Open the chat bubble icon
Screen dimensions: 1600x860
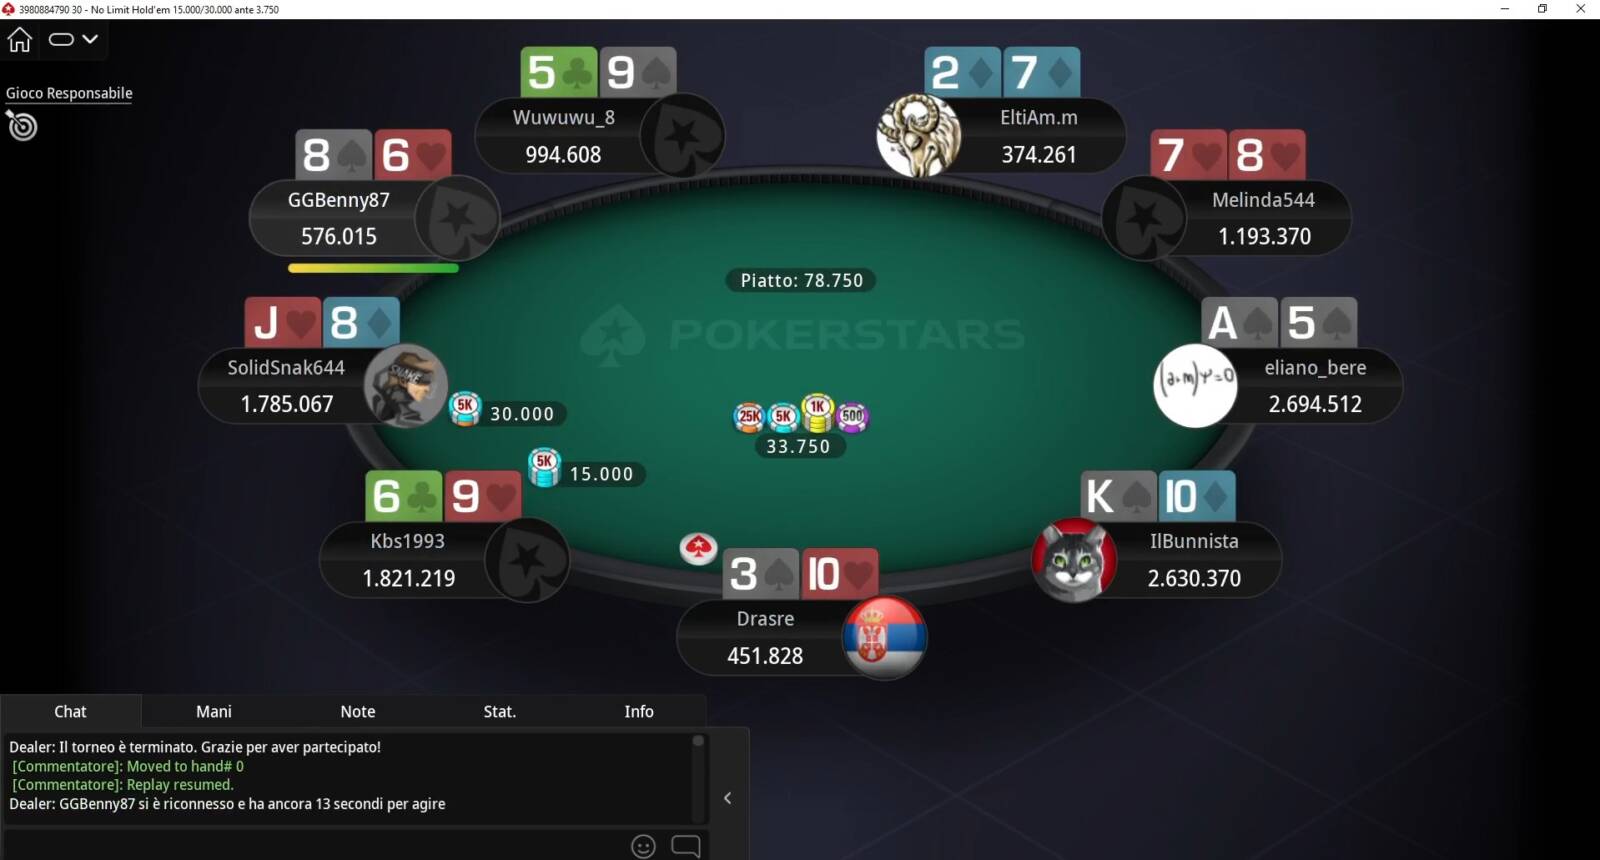[x=686, y=846]
